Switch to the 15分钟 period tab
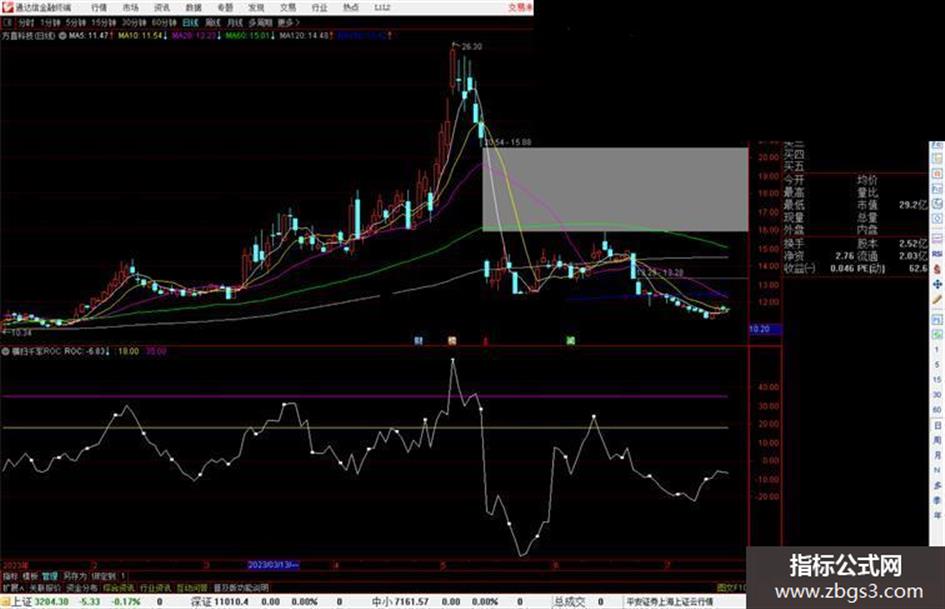This screenshot has height=609, width=945. 104,22
